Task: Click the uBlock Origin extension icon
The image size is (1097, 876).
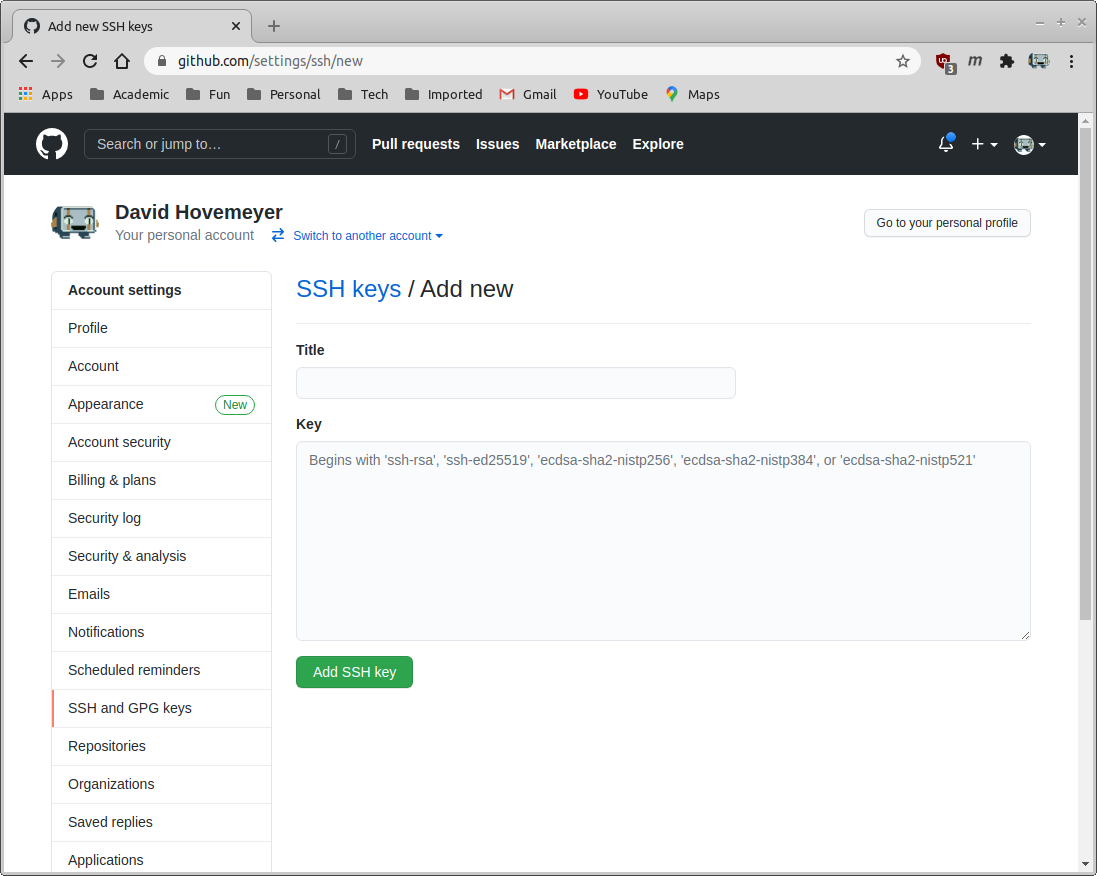Action: click(944, 61)
